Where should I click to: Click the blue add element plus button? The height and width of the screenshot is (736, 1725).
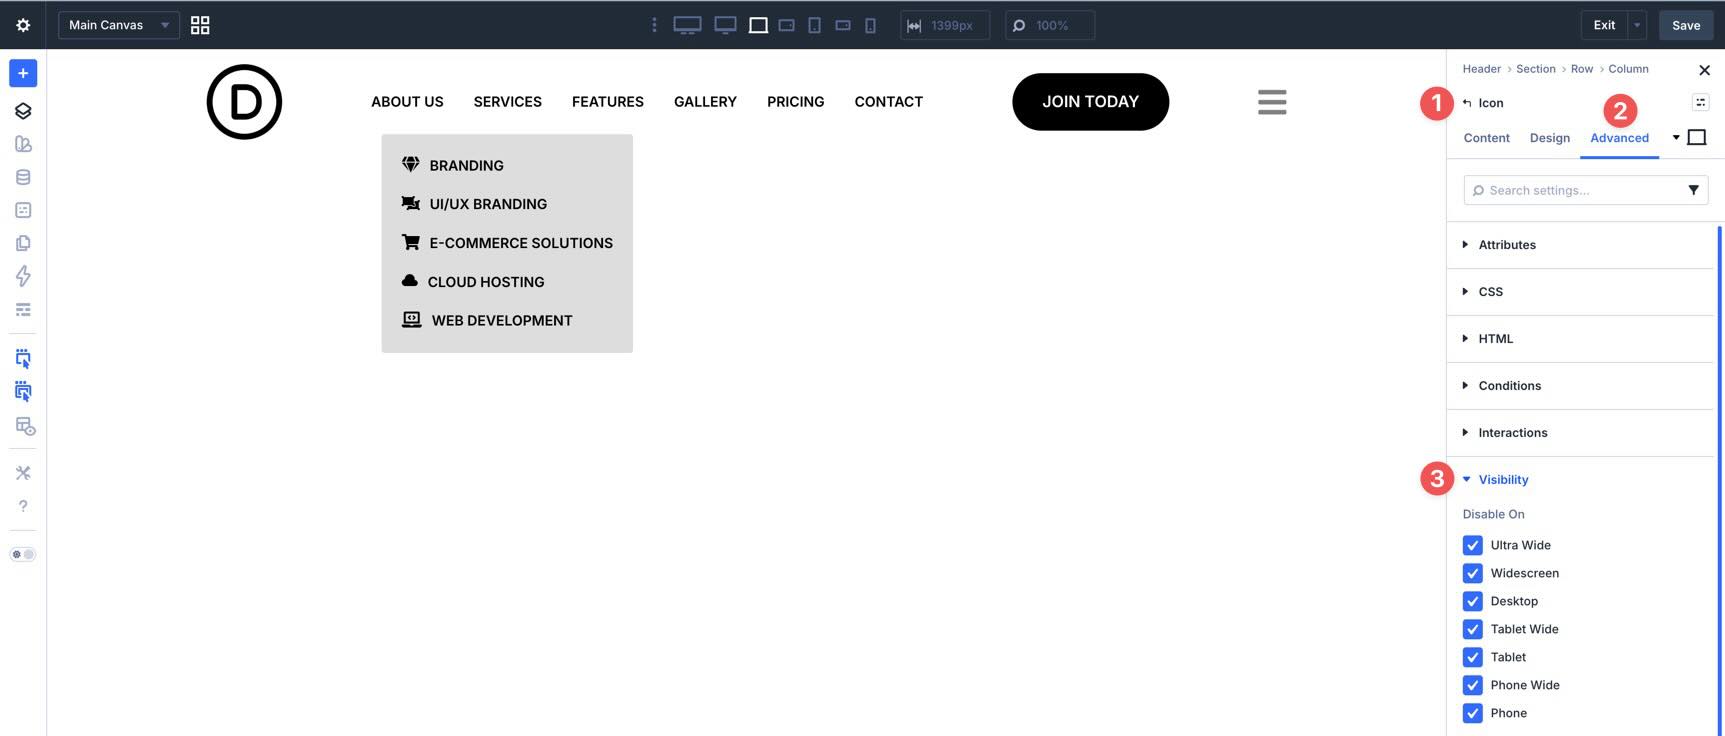23,73
